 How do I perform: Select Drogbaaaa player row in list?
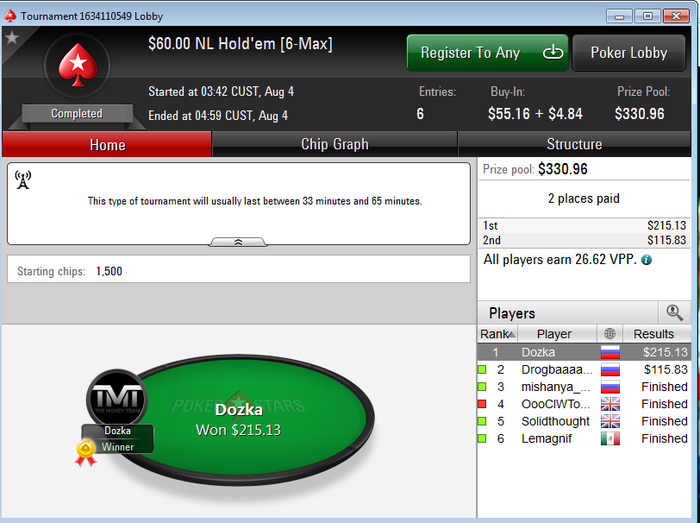584,369
